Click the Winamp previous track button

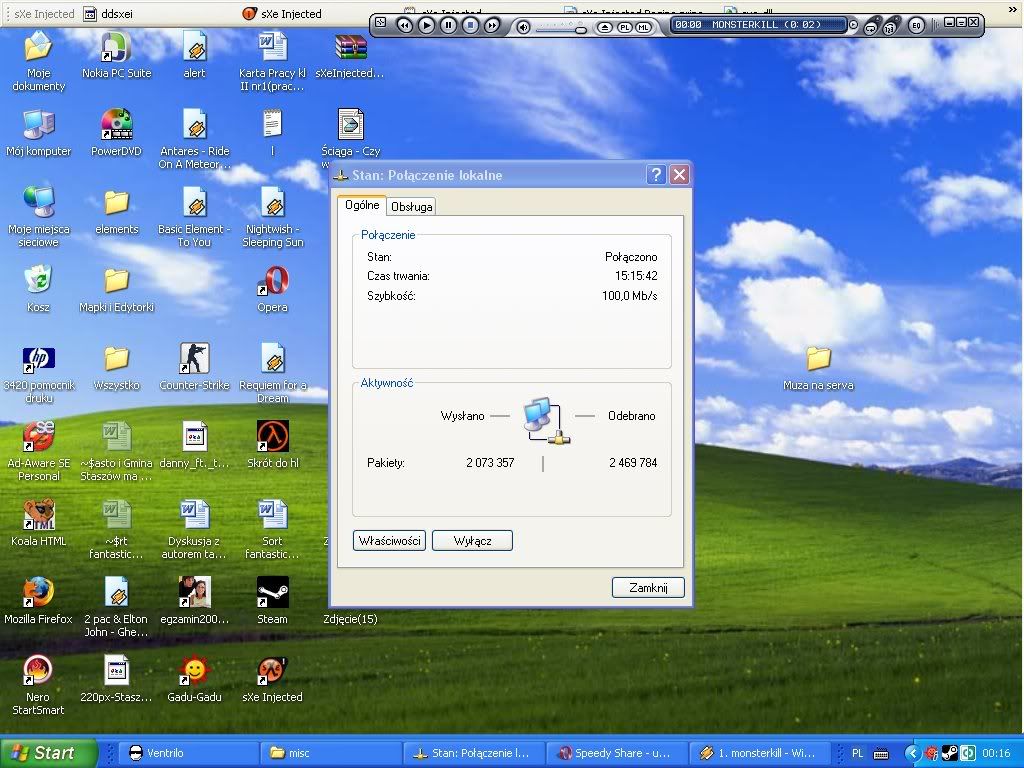pos(405,25)
